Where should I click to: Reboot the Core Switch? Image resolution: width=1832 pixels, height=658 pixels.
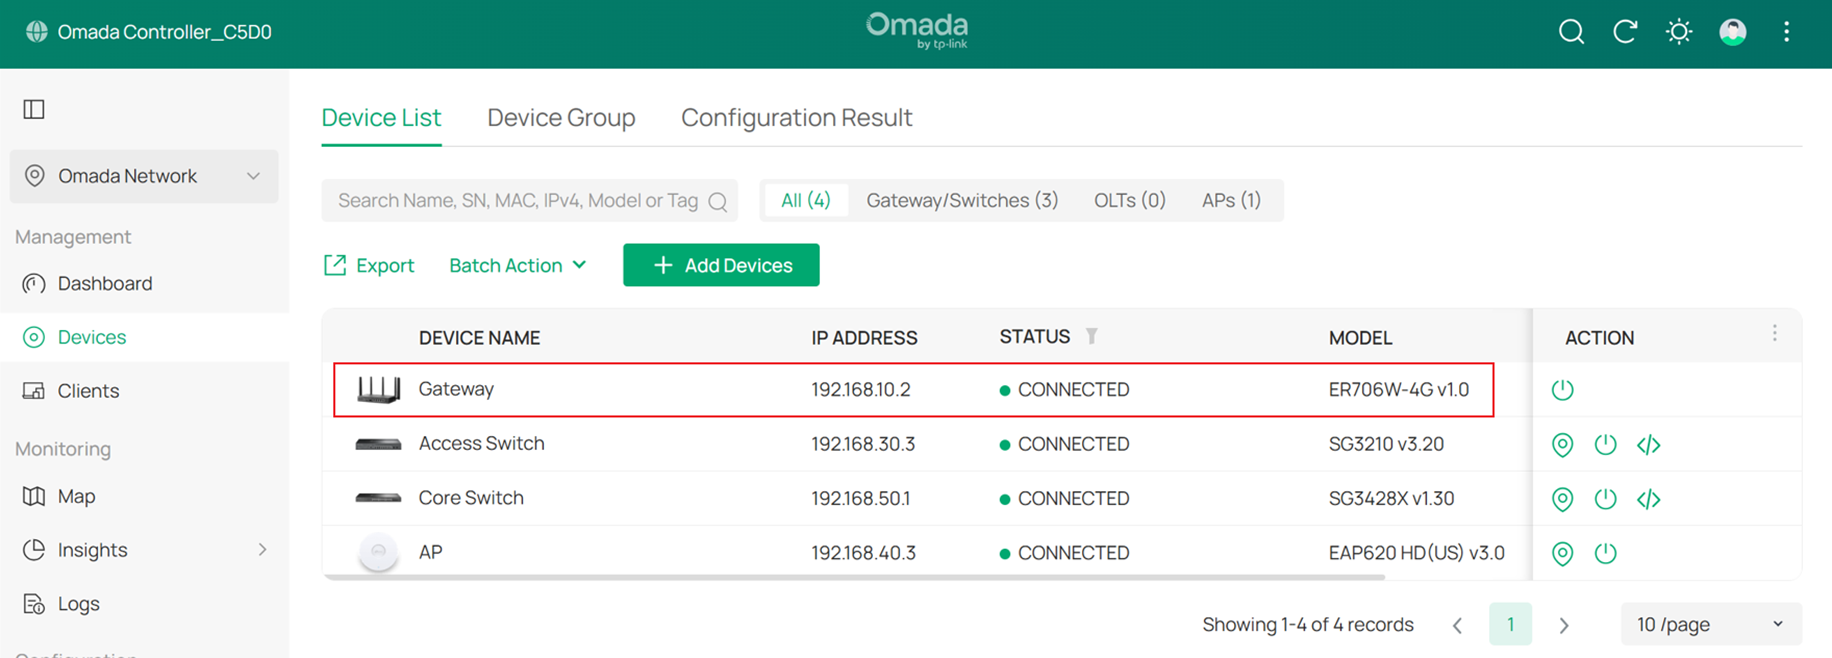tap(1605, 498)
